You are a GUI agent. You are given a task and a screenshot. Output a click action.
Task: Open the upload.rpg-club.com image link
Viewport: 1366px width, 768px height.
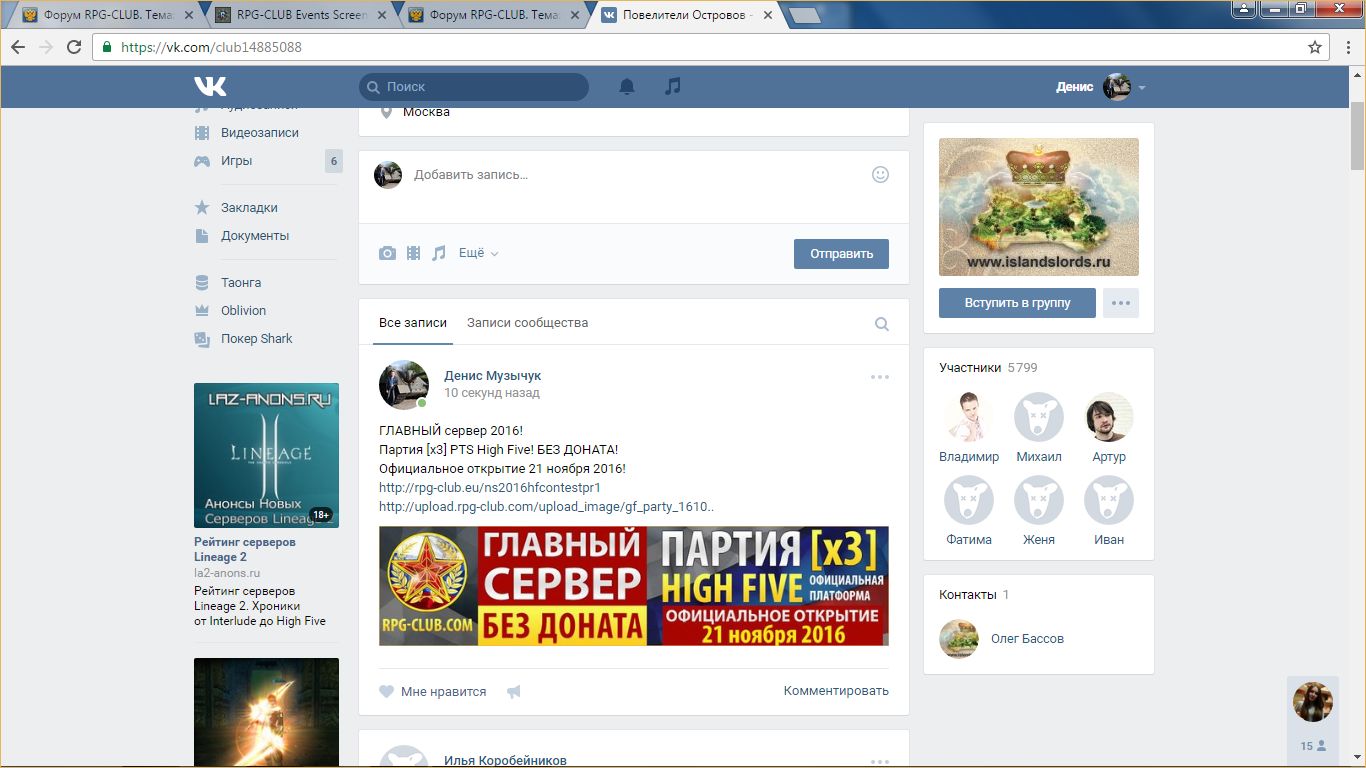(x=547, y=507)
